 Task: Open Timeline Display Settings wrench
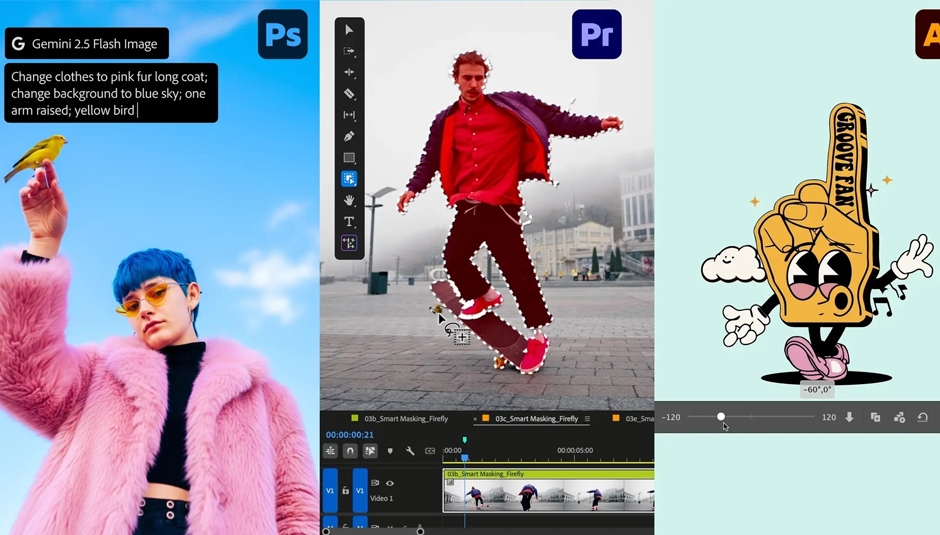coord(410,451)
